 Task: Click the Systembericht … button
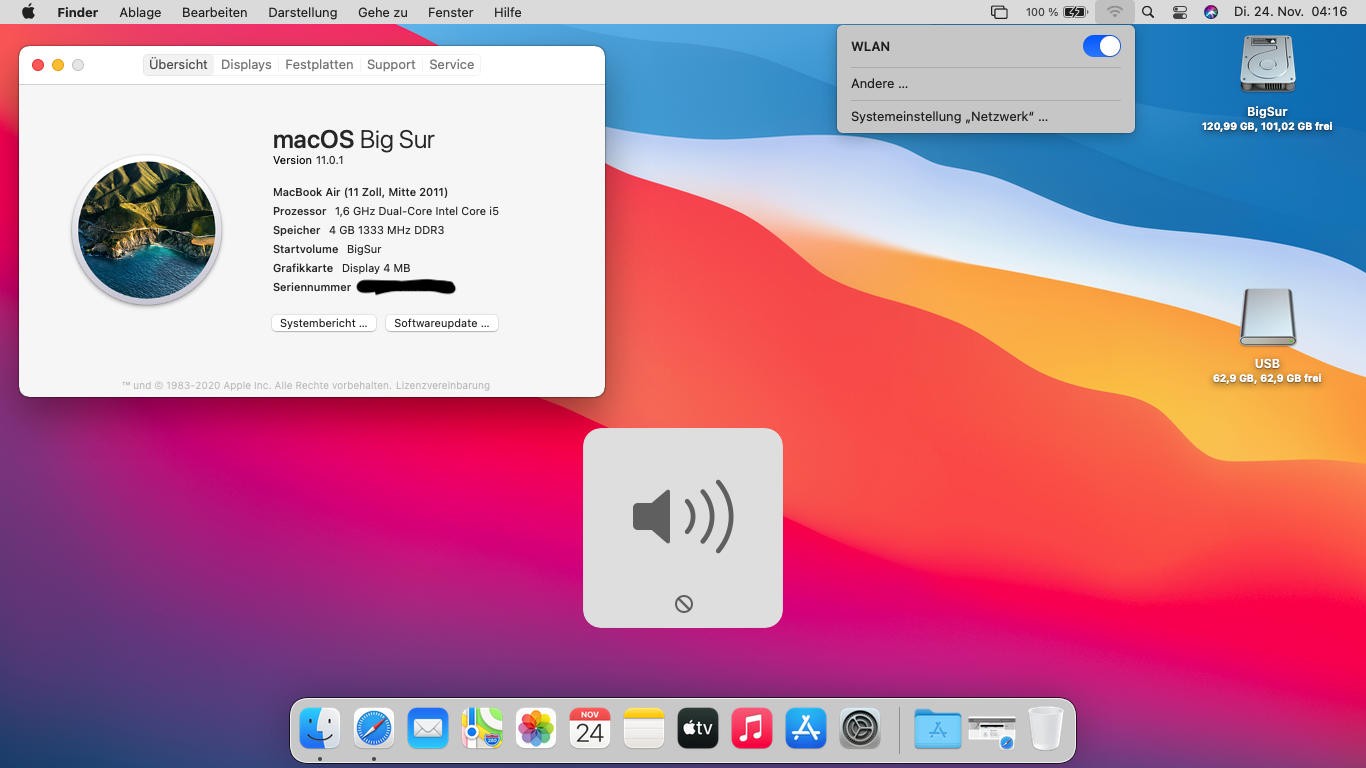point(324,323)
